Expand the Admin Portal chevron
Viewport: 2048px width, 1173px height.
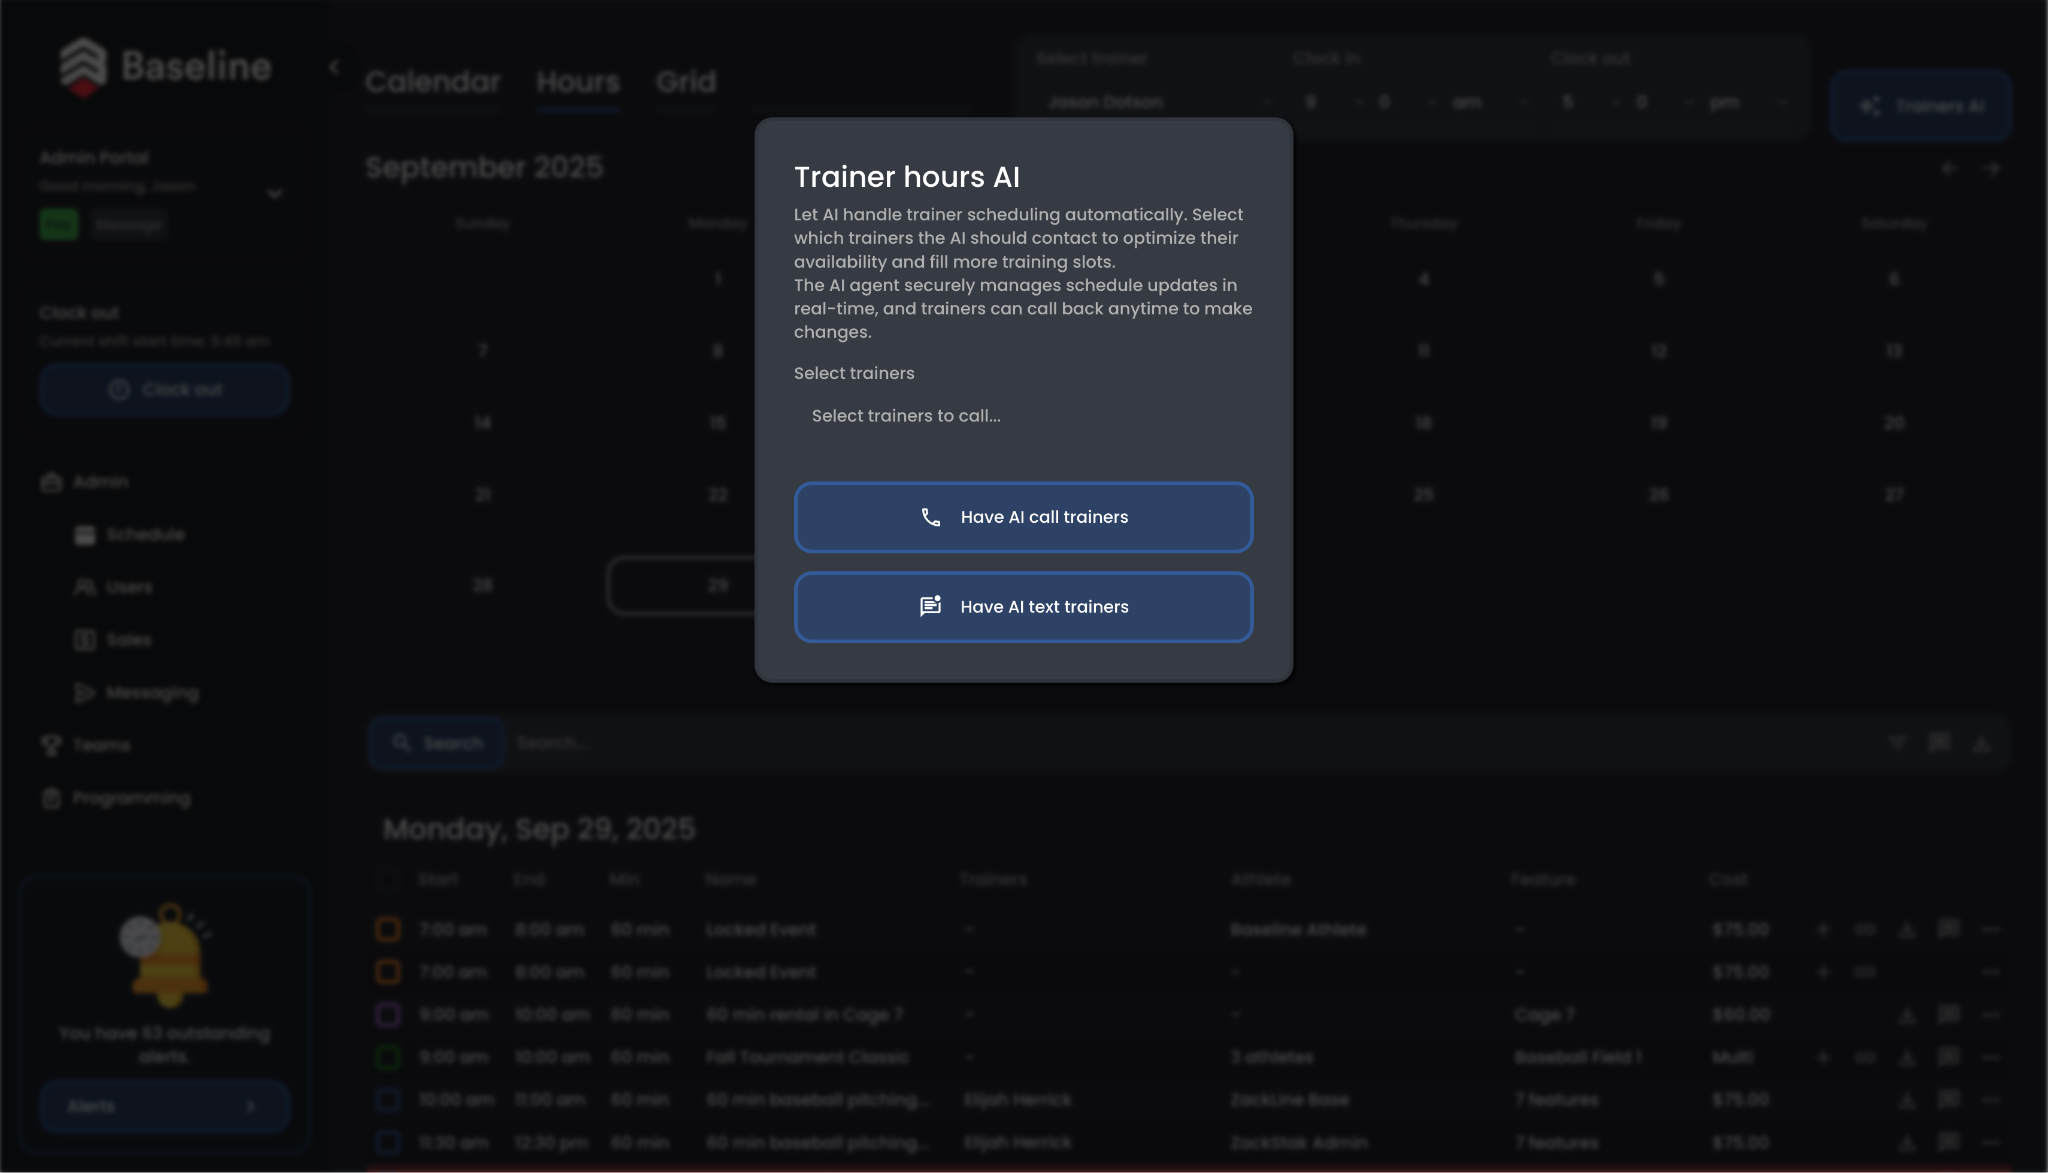tap(275, 193)
